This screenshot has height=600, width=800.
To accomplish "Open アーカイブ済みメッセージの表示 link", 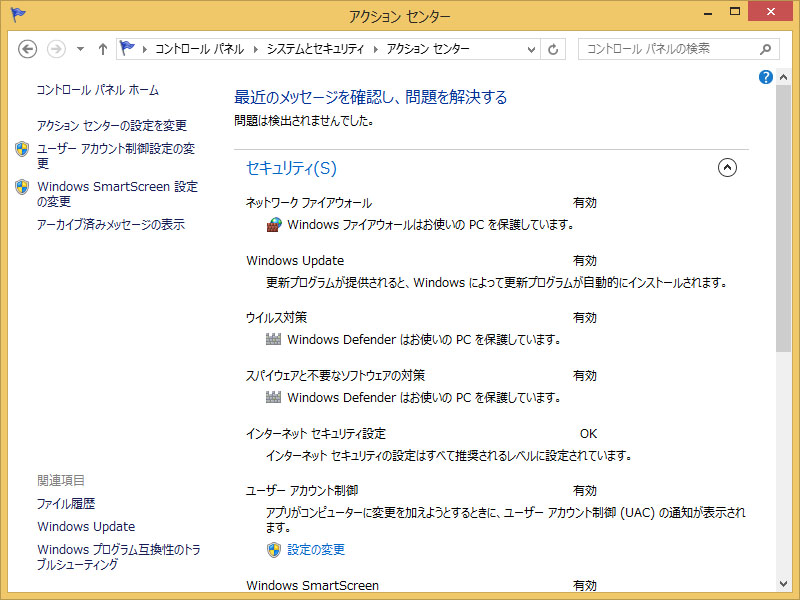I will pyautogui.click(x=111, y=224).
